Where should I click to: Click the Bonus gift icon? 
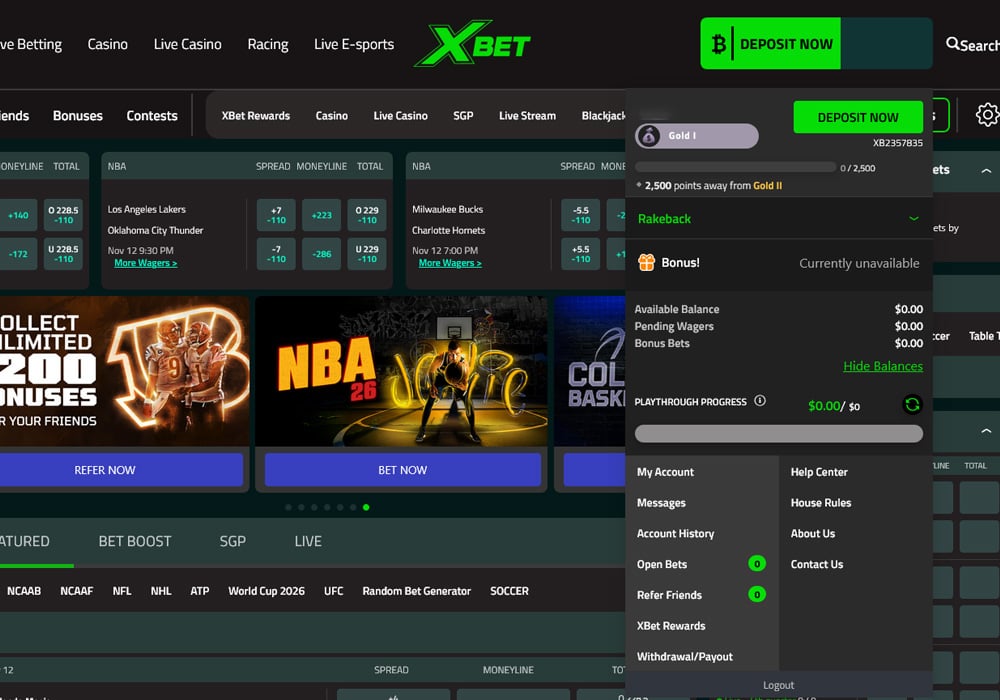pyautogui.click(x=646, y=262)
